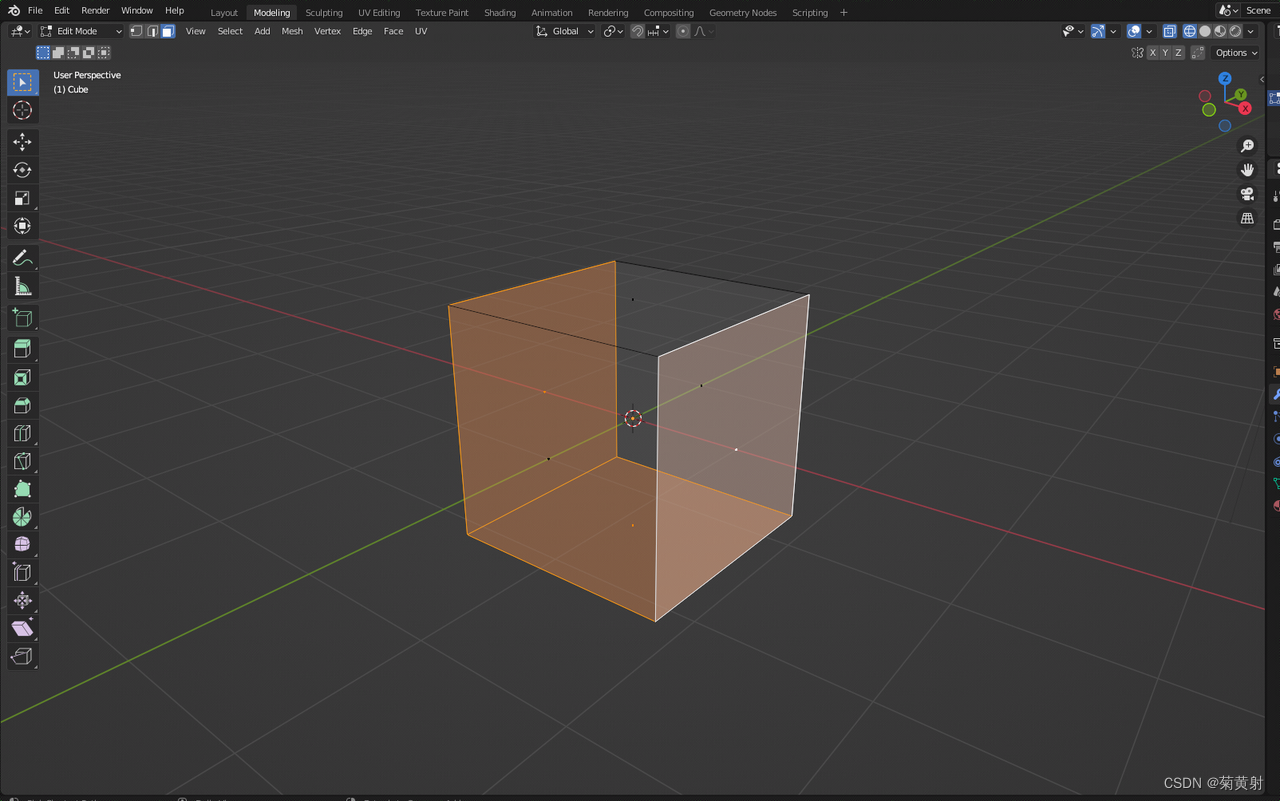
Task: Toggle Z axis mirror
Action: pyautogui.click(x=1178, y=53)
